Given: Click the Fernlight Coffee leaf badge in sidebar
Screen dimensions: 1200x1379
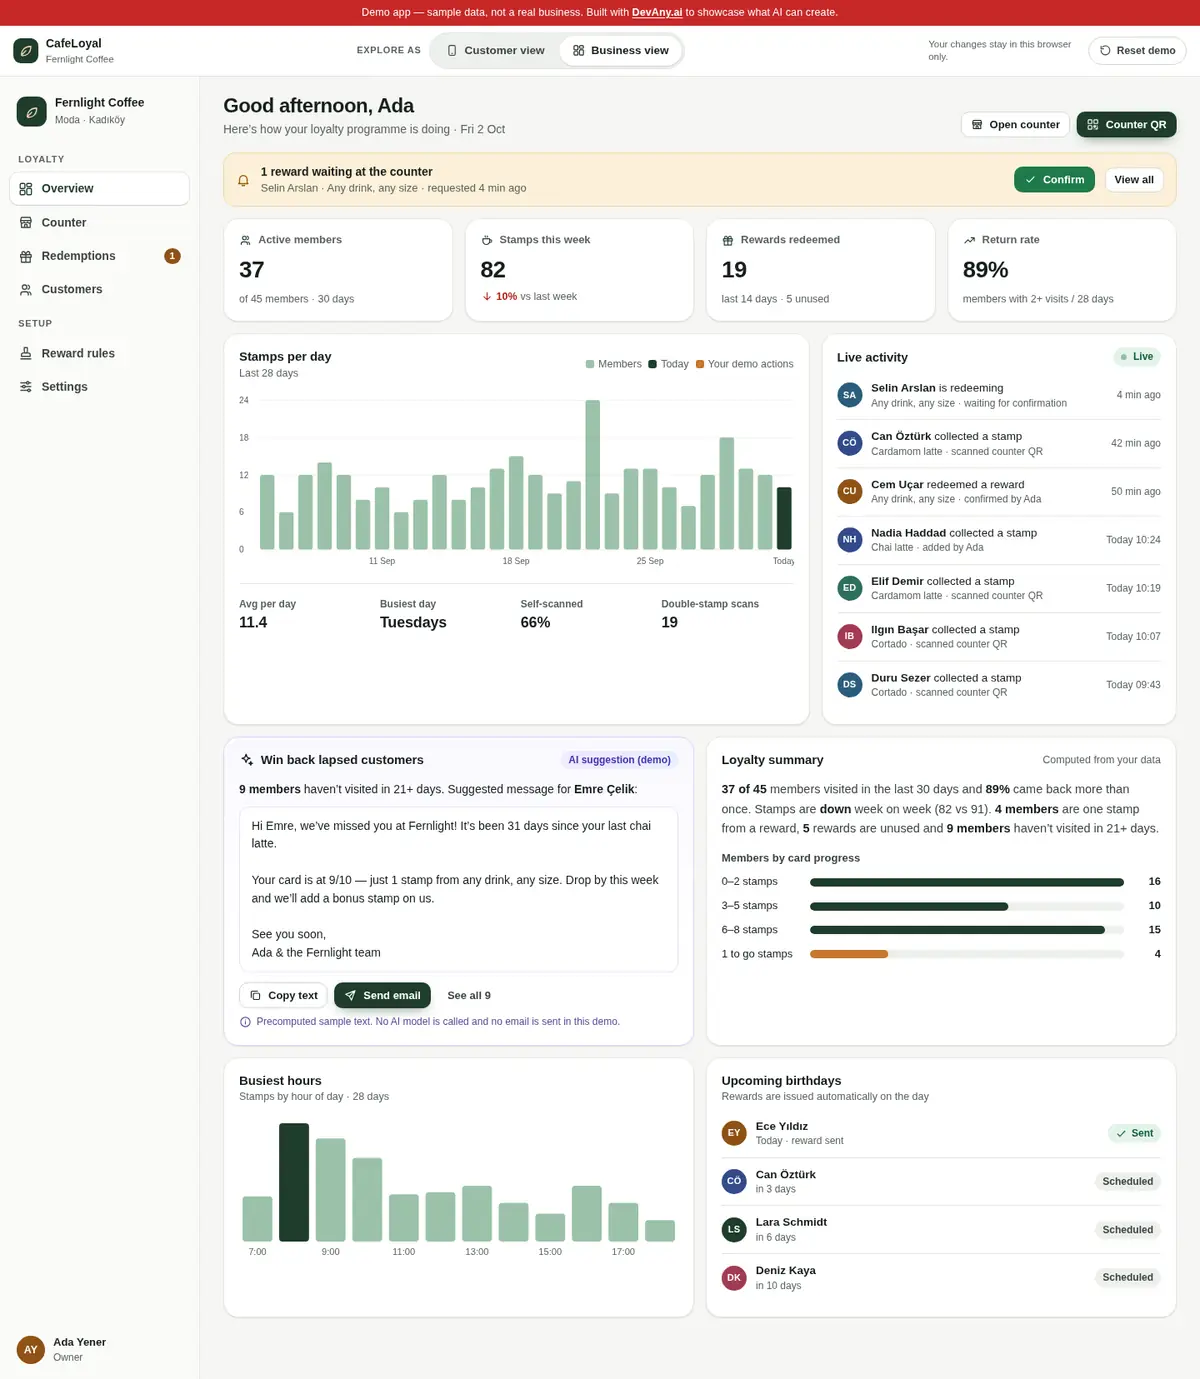Looking at the screenshot, I should (32, 111).
